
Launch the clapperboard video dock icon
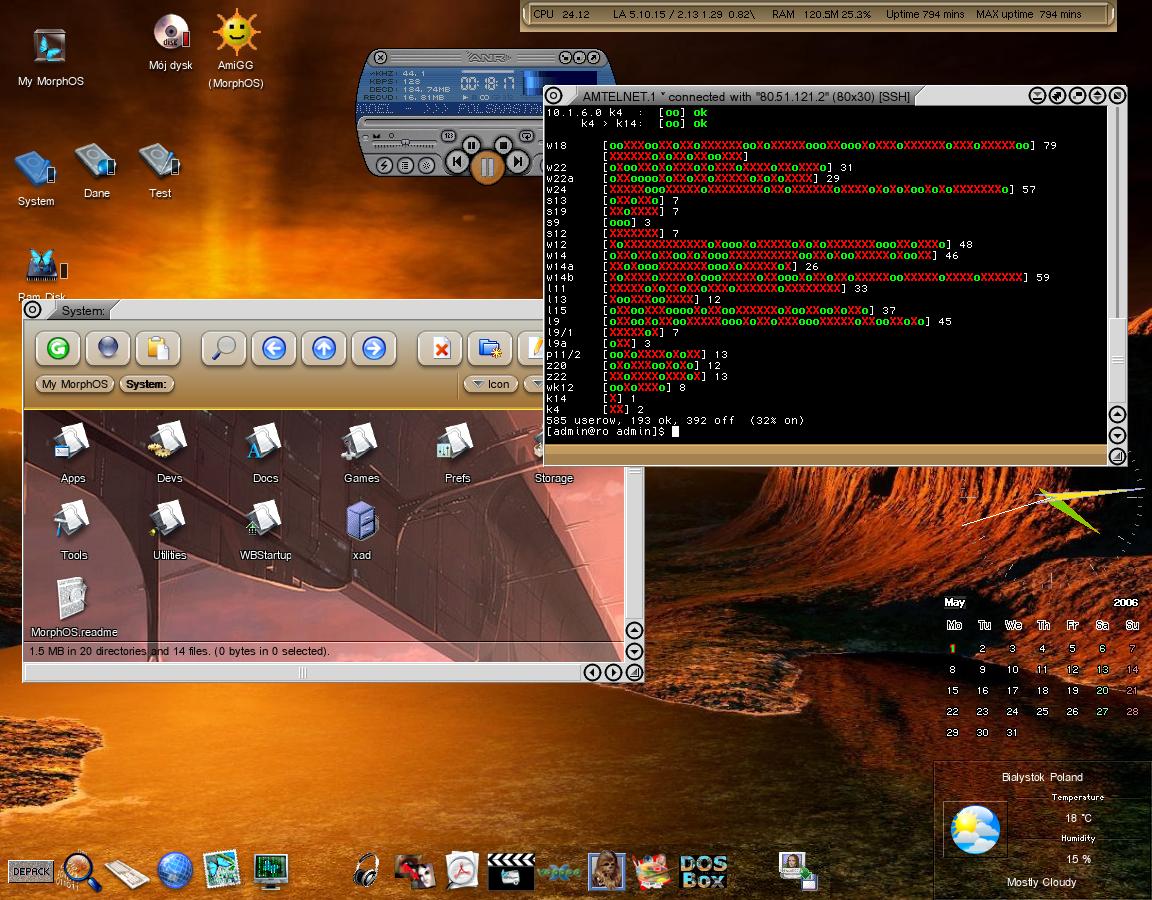511,871
